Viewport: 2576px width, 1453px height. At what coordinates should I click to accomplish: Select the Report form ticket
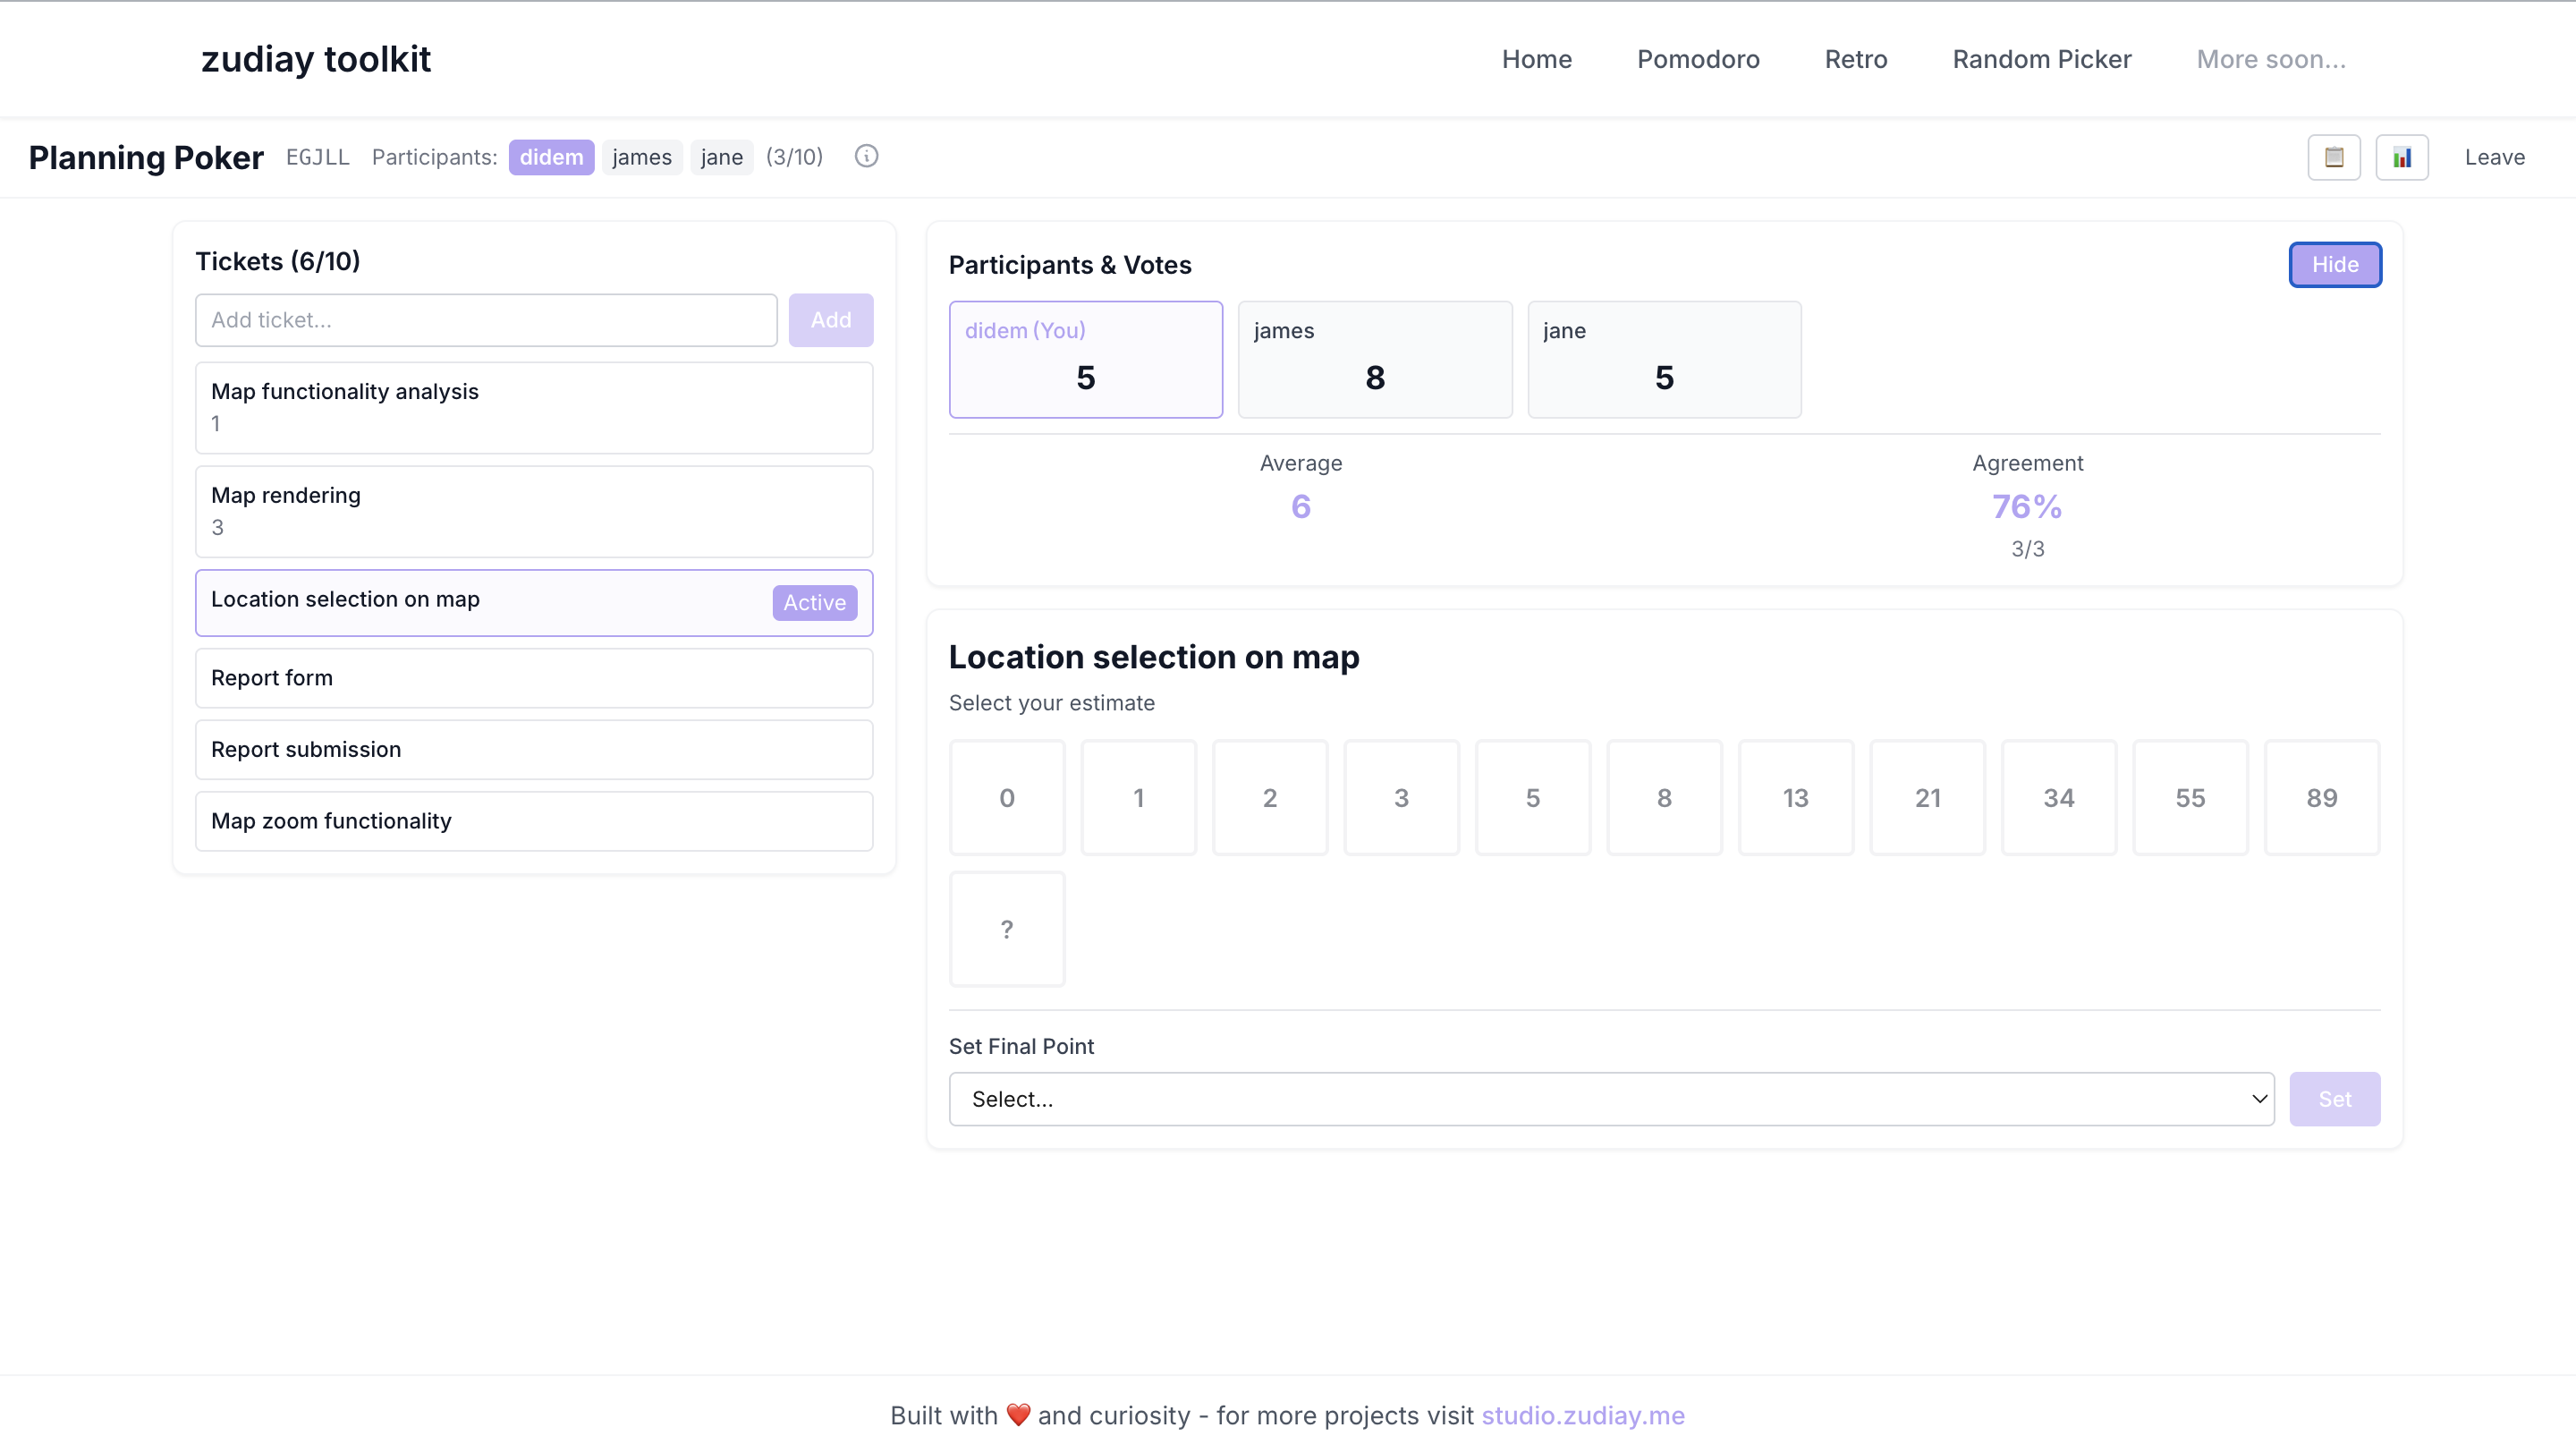[x=533, y=677]
